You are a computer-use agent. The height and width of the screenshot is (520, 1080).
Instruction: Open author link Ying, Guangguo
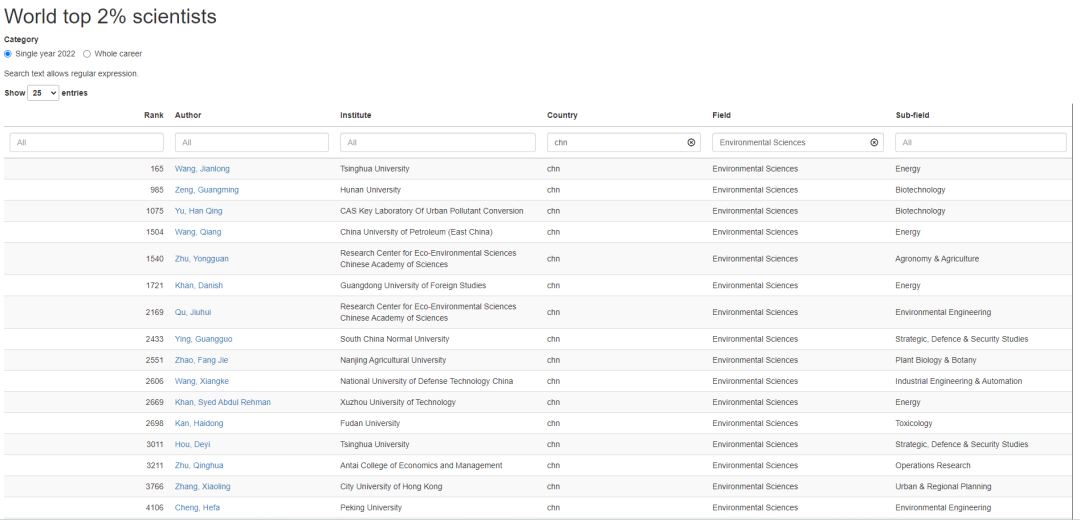[x=204, y=340]
